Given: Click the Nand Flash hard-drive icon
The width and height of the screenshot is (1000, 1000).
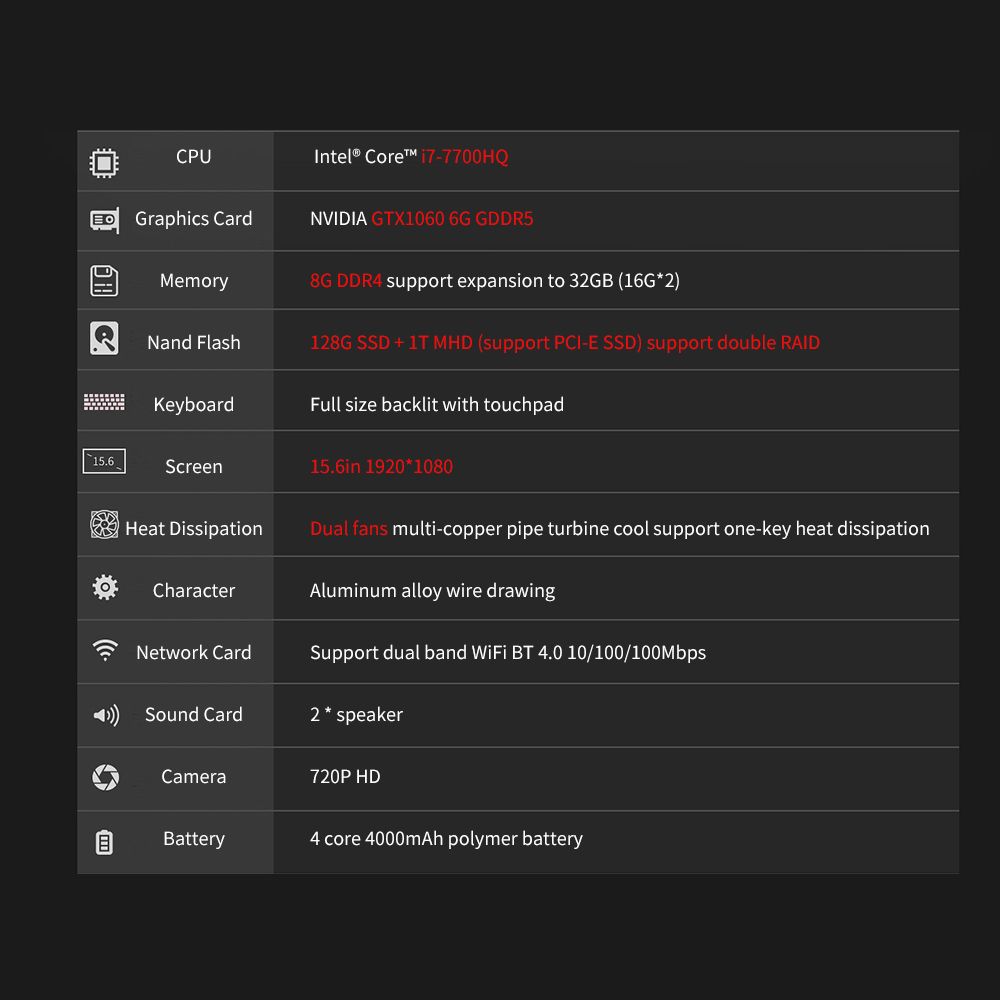Looking at the screenshot, I should click(104, 339).
